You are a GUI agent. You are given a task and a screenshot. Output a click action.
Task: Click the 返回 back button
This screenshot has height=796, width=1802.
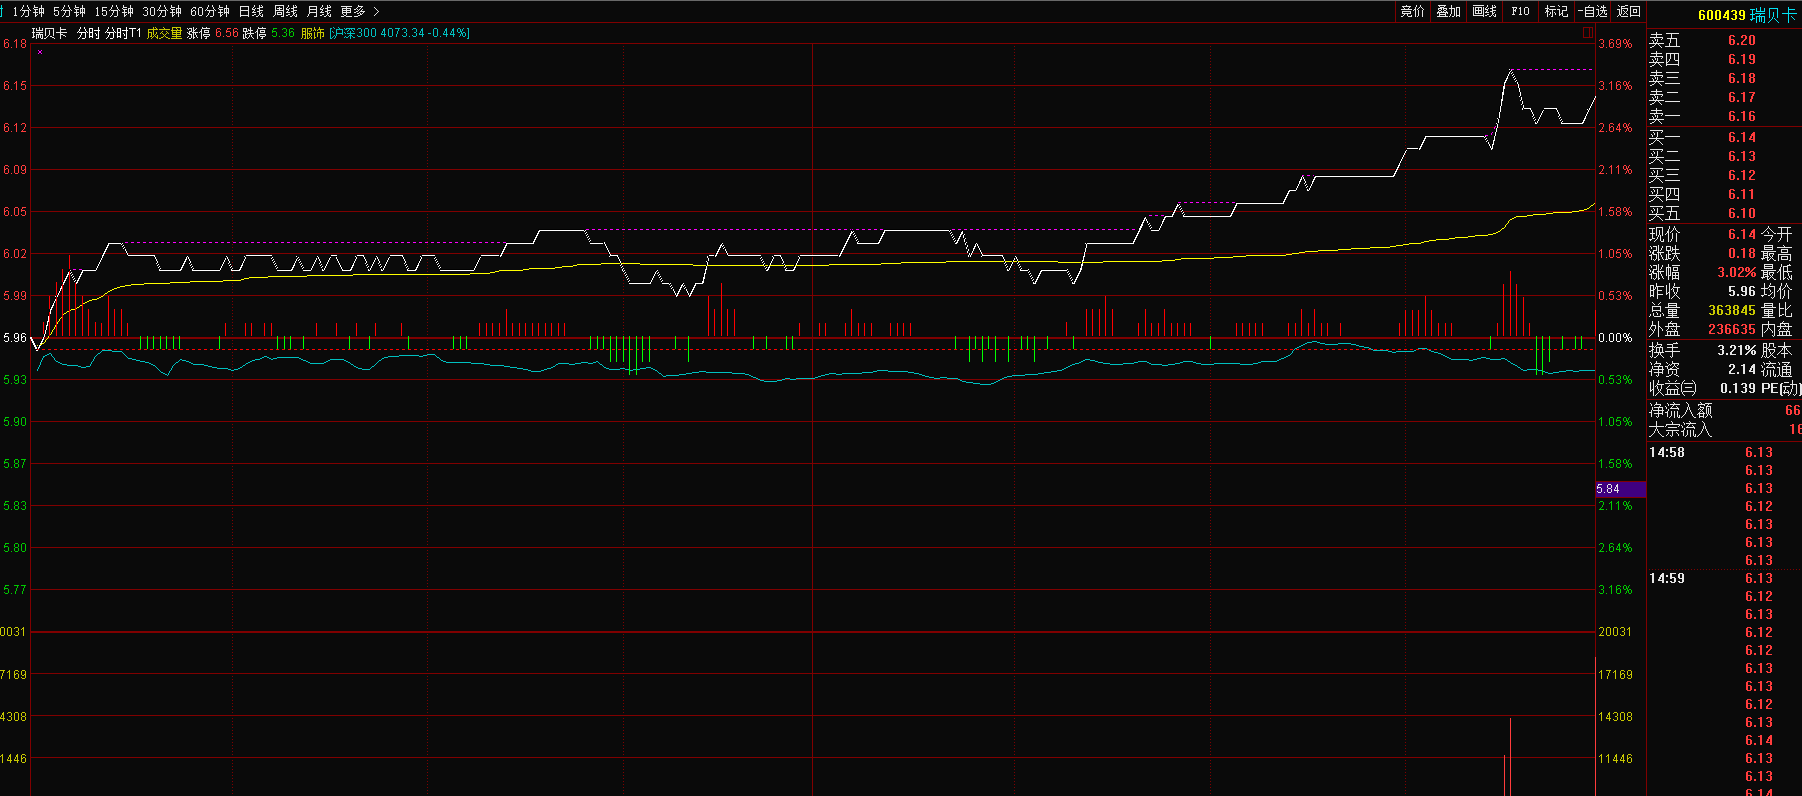click(x=1629, y=11)
